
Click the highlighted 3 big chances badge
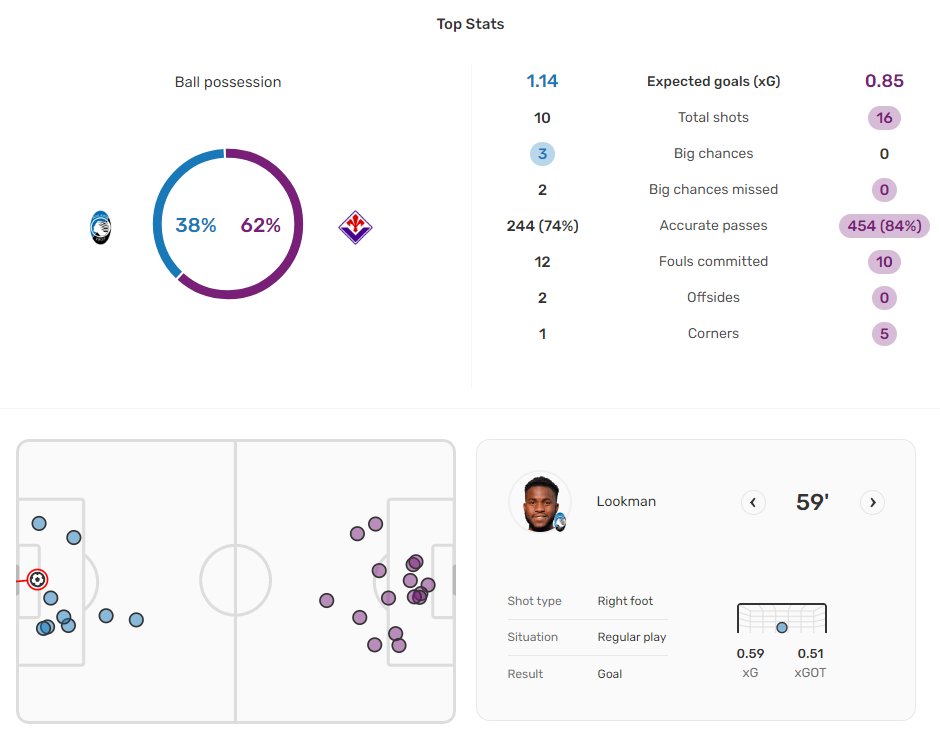542,154
